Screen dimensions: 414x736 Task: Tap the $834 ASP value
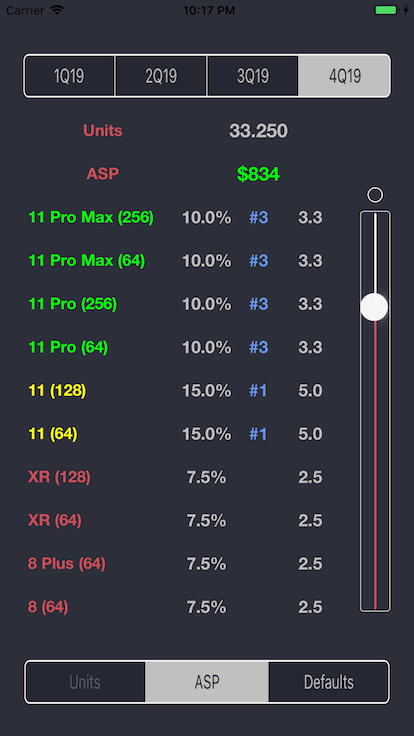(258, 174)
